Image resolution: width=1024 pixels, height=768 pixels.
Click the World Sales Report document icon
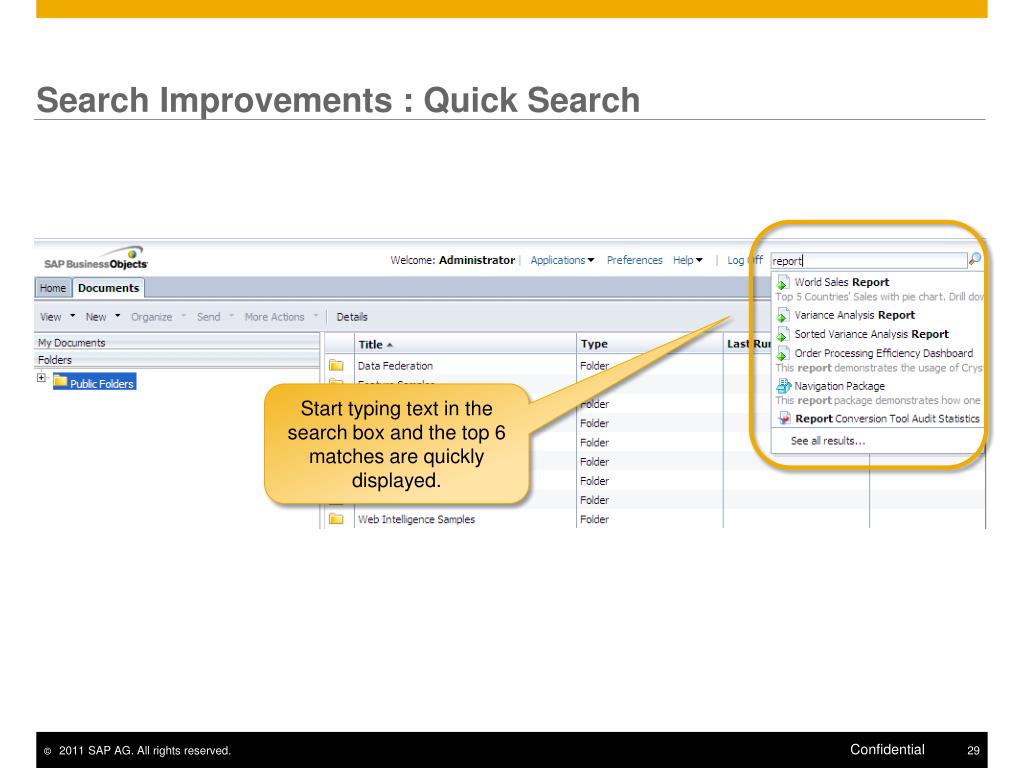click(783, 283)
